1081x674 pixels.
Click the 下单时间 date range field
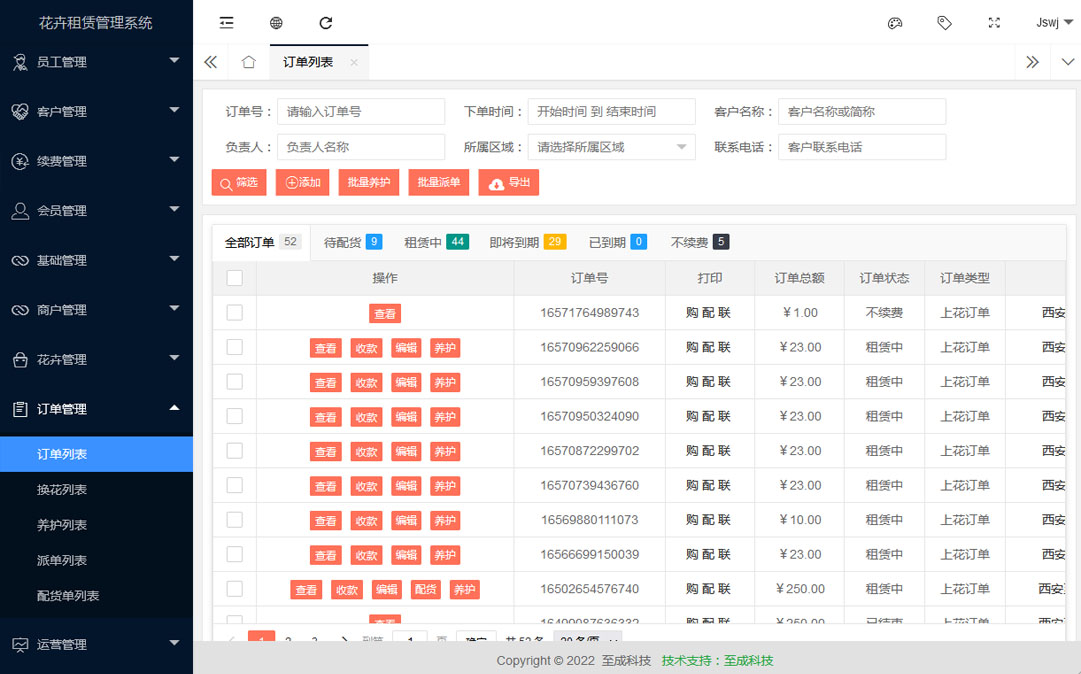coord(612,112)
